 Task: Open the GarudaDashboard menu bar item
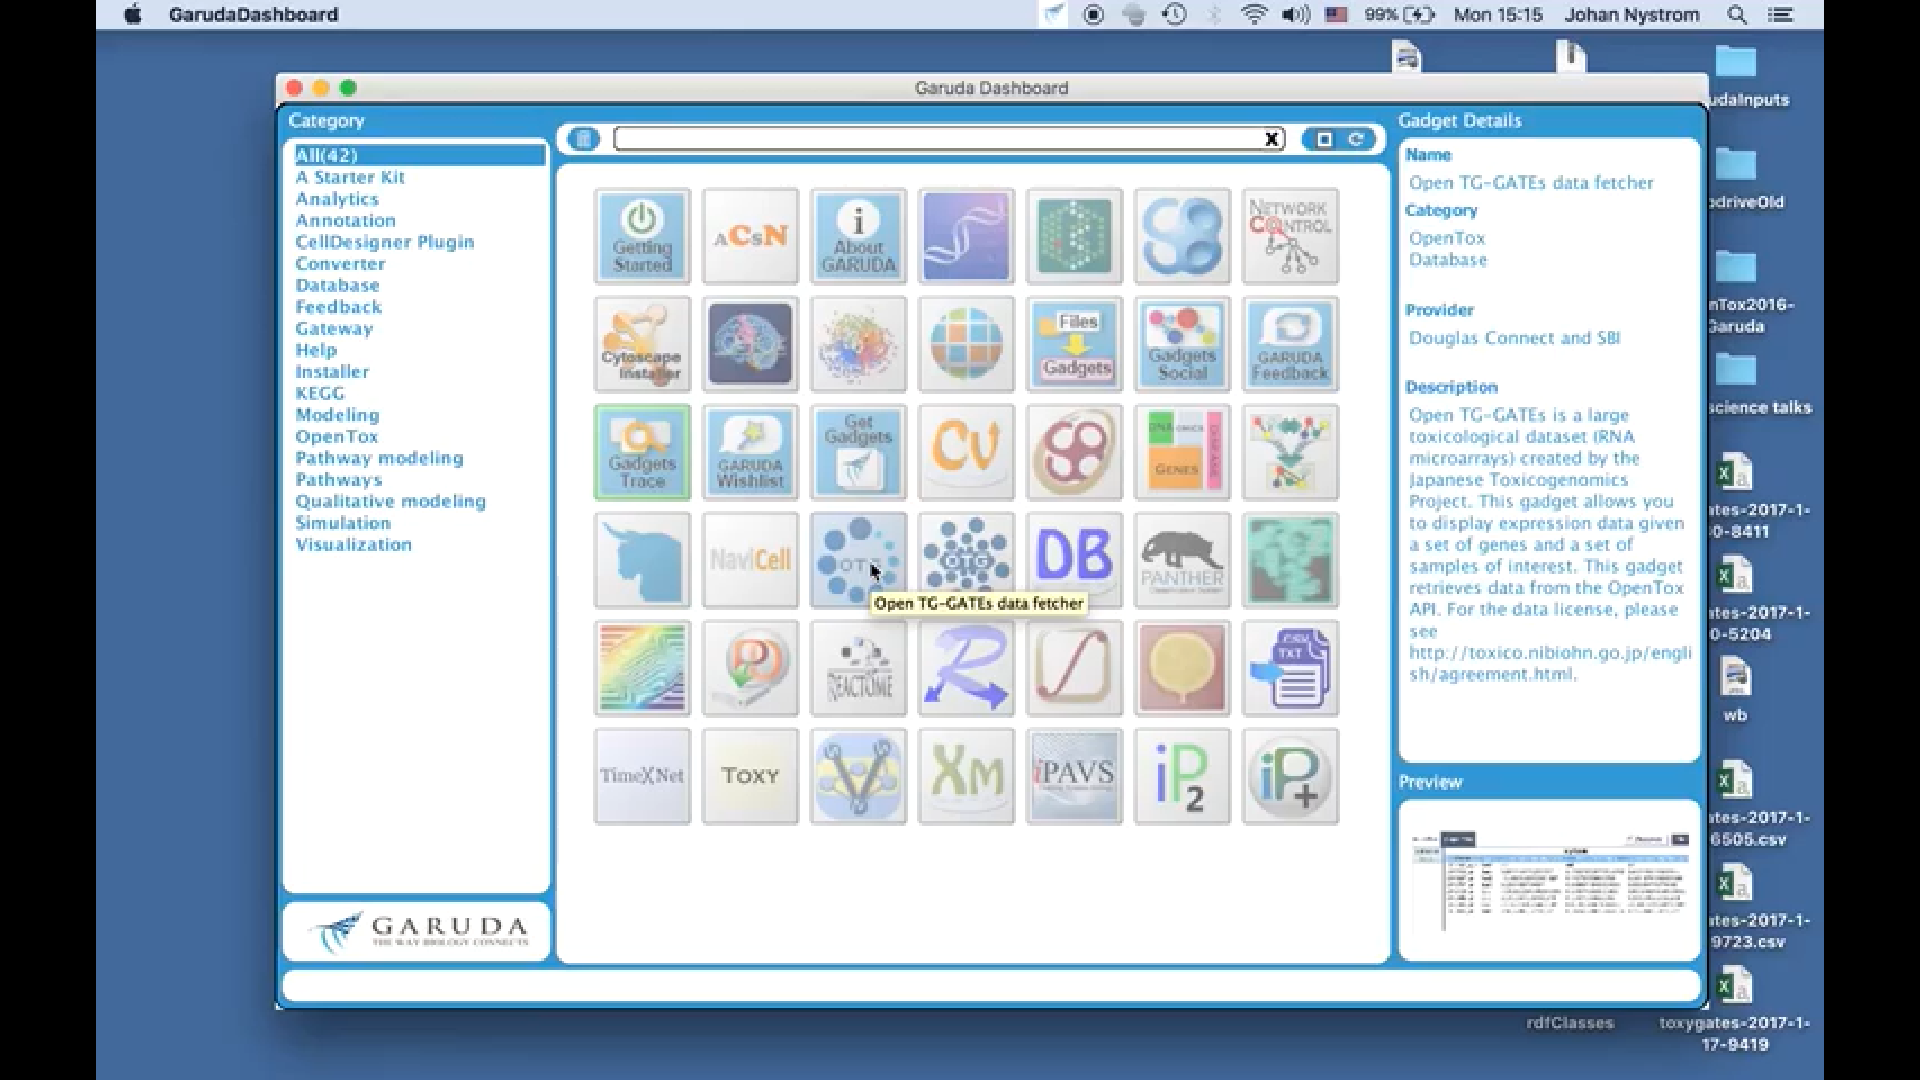253,14
